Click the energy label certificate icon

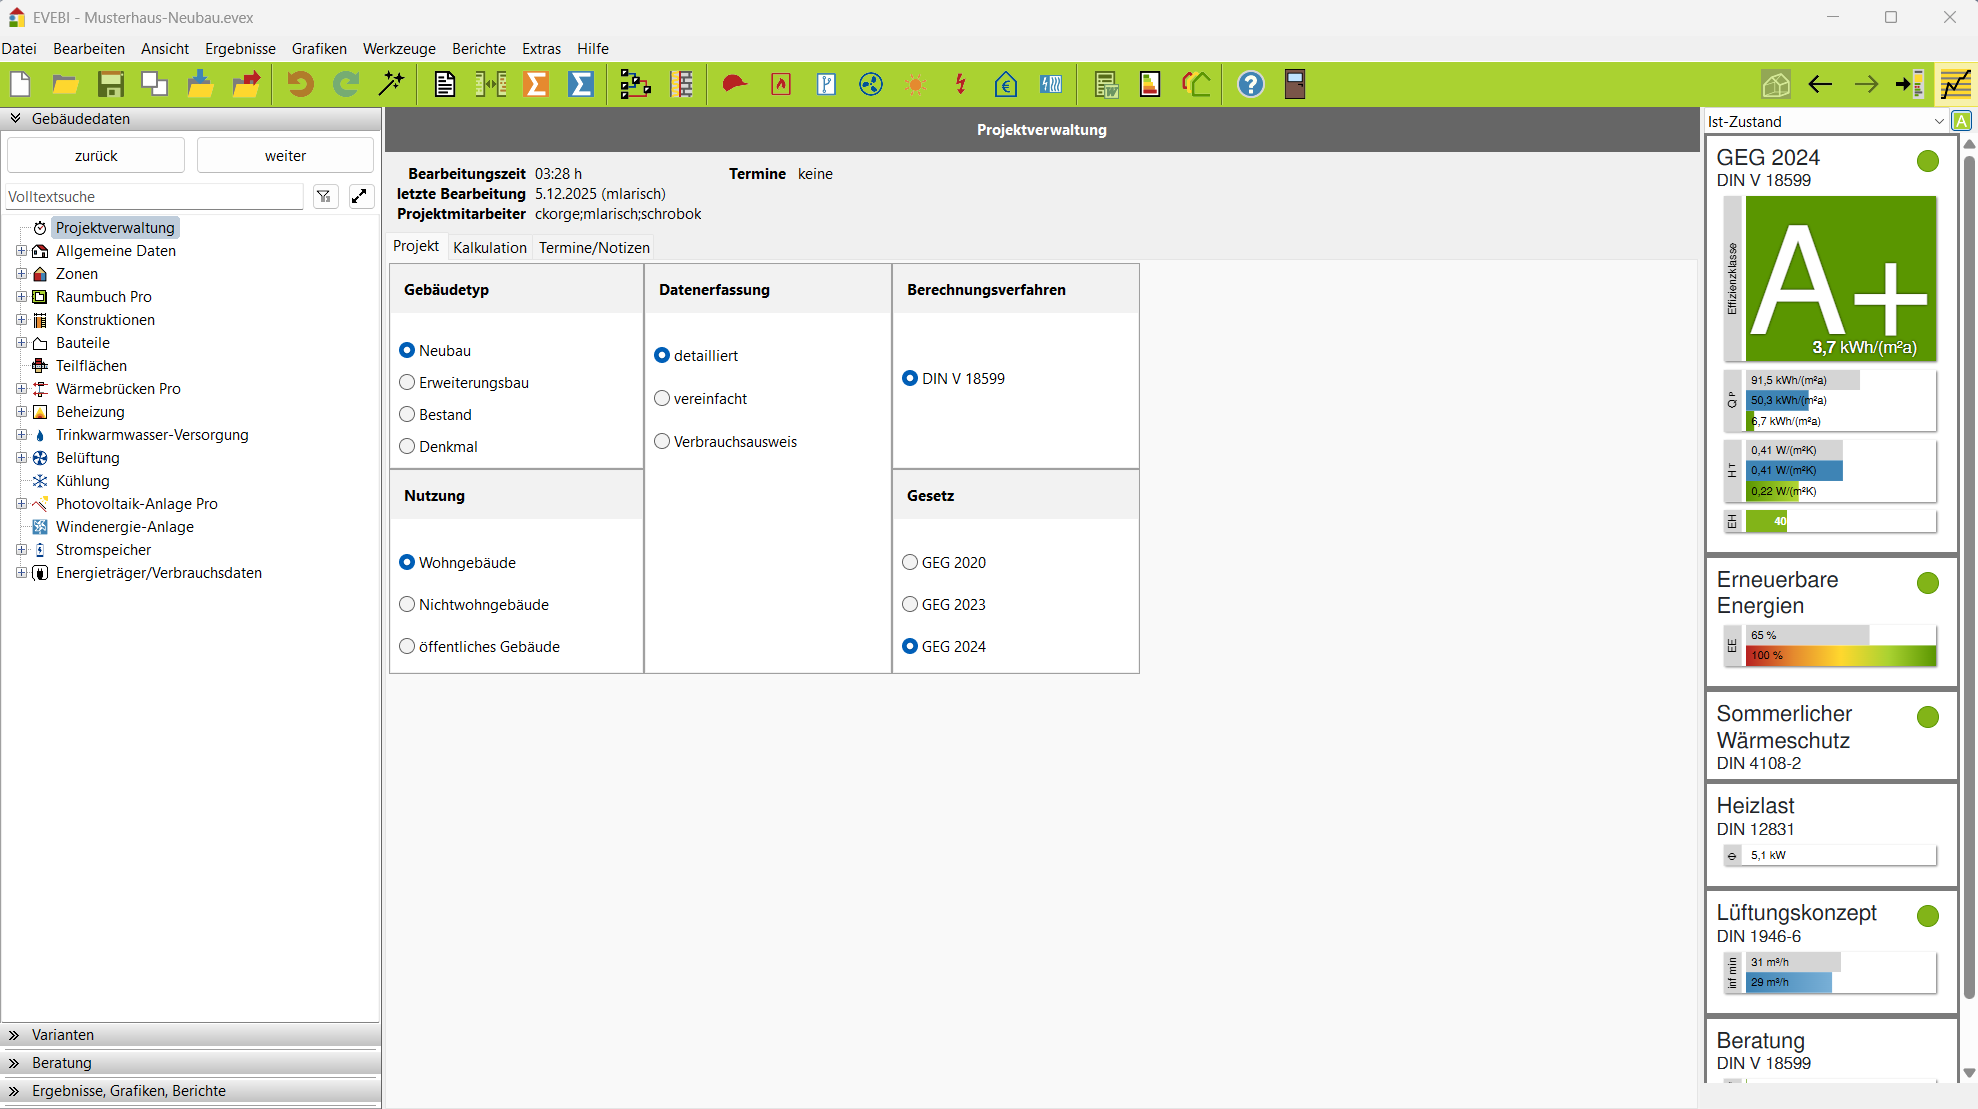(1150, 85)
